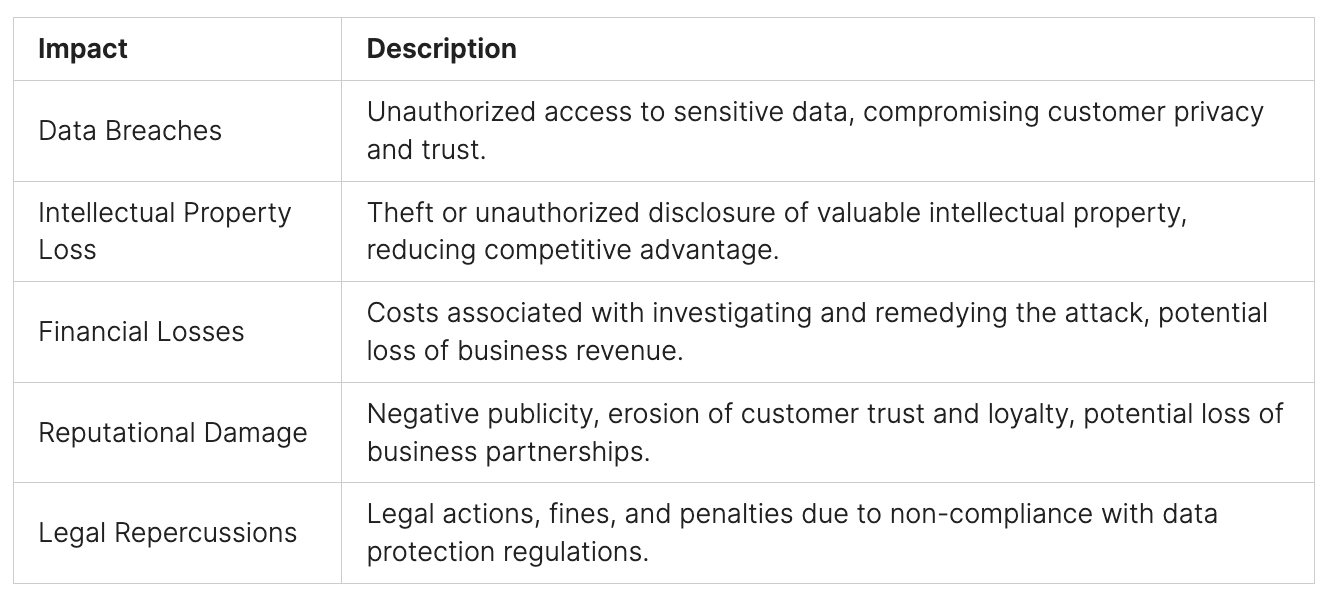Click the Description column header
The height and width of the screenshot is (598, 1328).
442,49
